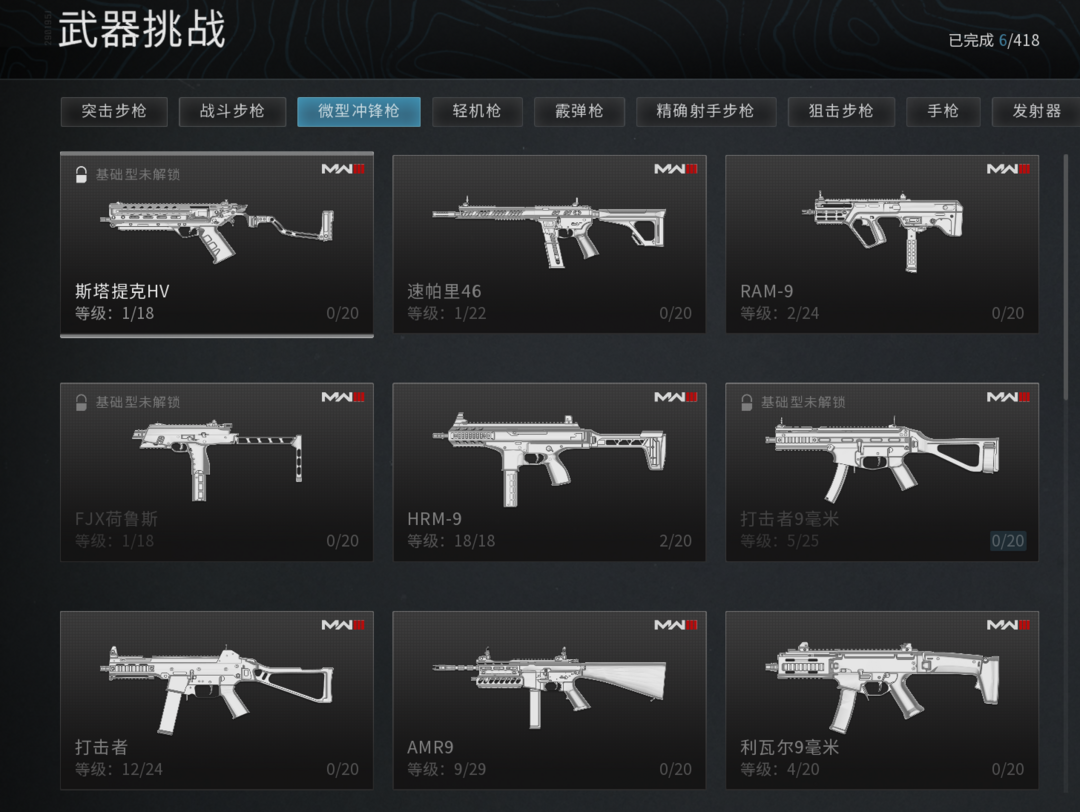Open the 霰弹枪 weapon tab
Screen dimensions: 1080x812
click(x=579, y=112)
